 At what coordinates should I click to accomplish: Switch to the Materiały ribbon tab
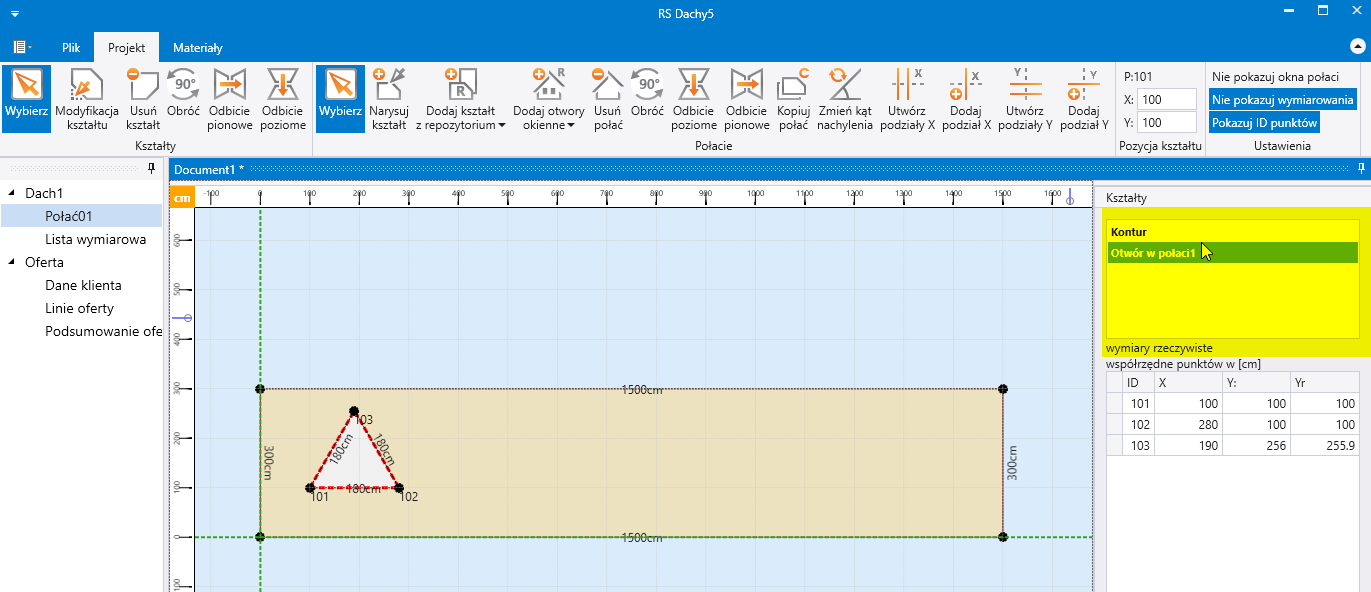(197, 47)
